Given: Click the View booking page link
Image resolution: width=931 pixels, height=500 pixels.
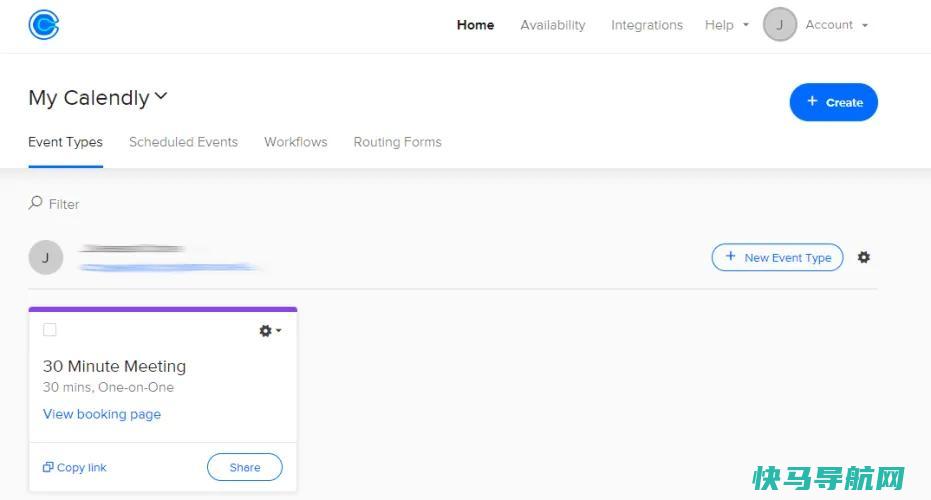Looking at the screenshot, I should (x=102, y=414).
